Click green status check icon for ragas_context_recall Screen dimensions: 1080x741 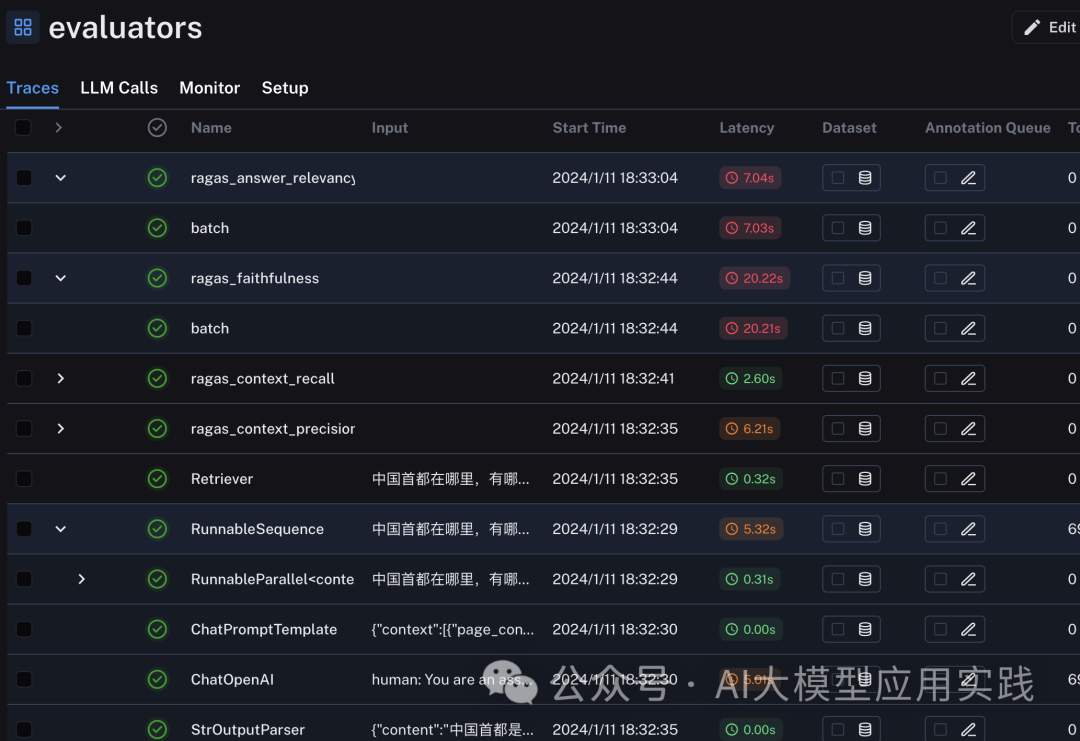point(157,378)
